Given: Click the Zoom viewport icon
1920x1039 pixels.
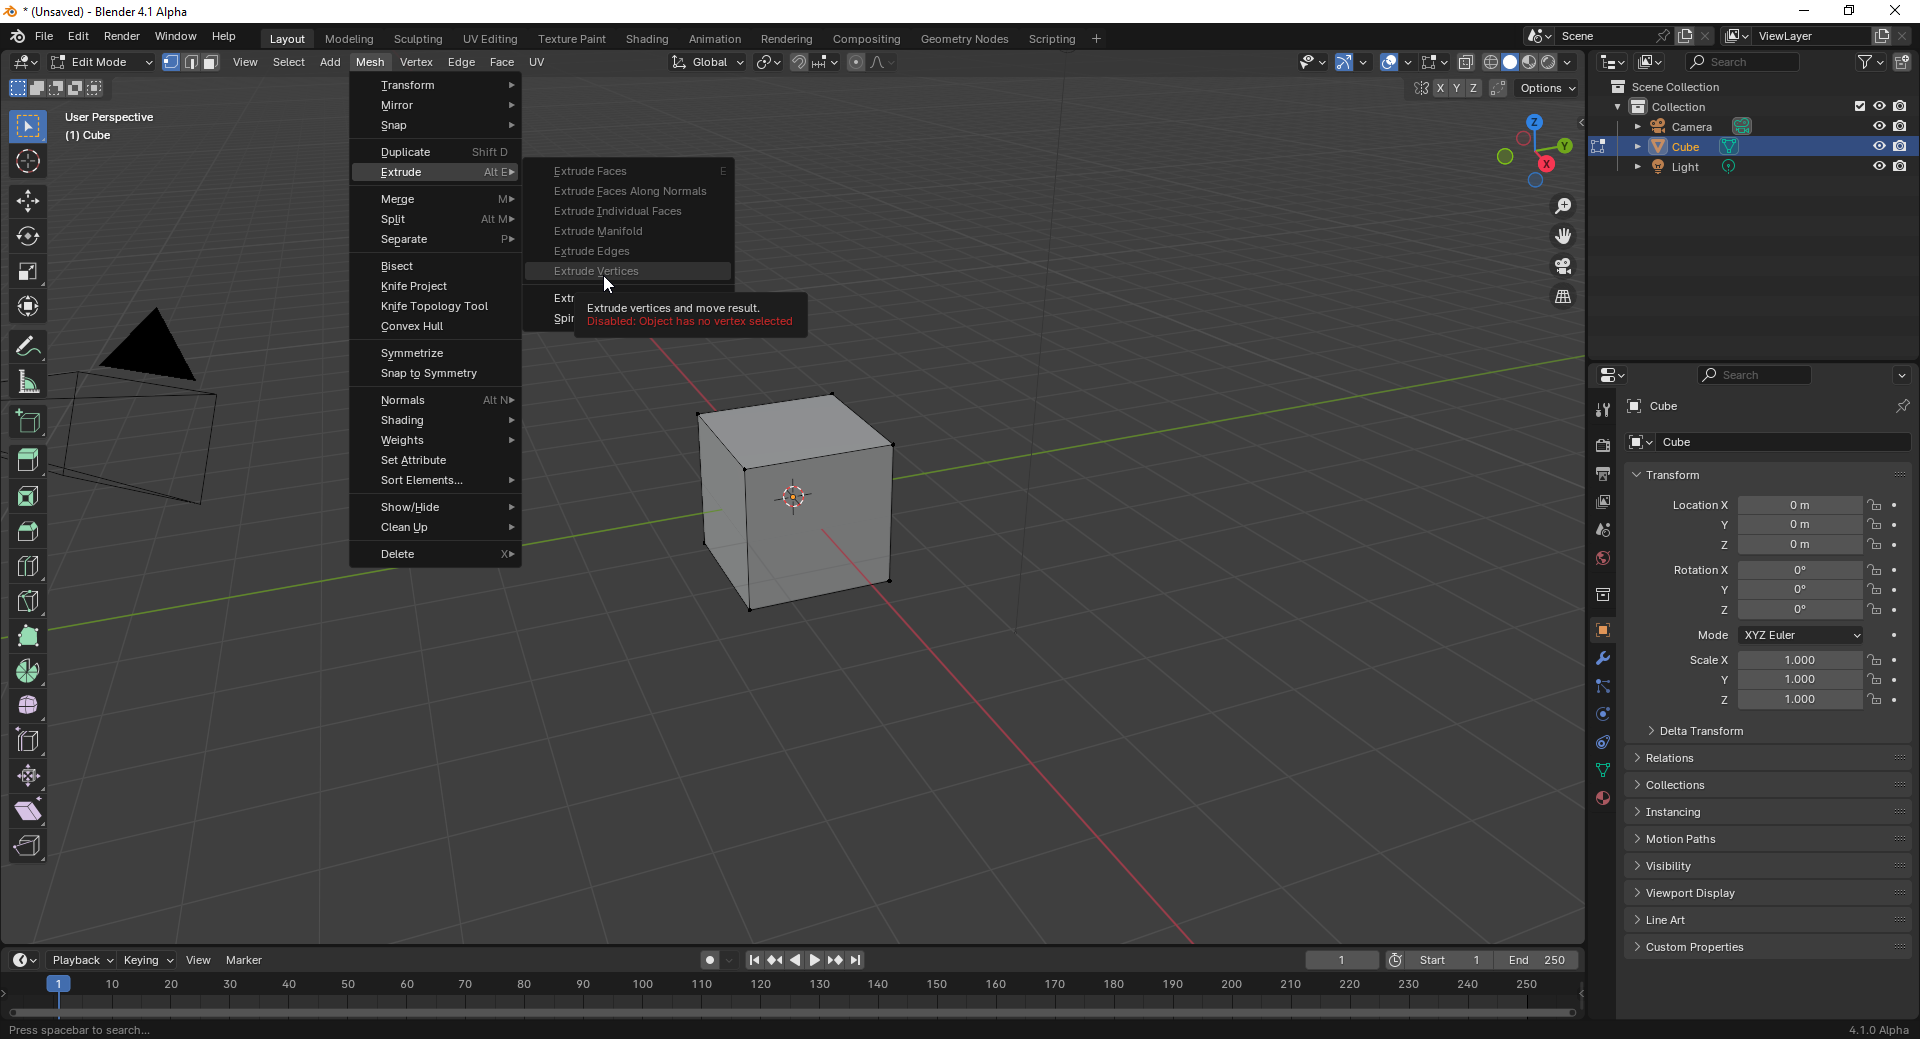Looking at the screenshot, I should [x=1562, y=206].
